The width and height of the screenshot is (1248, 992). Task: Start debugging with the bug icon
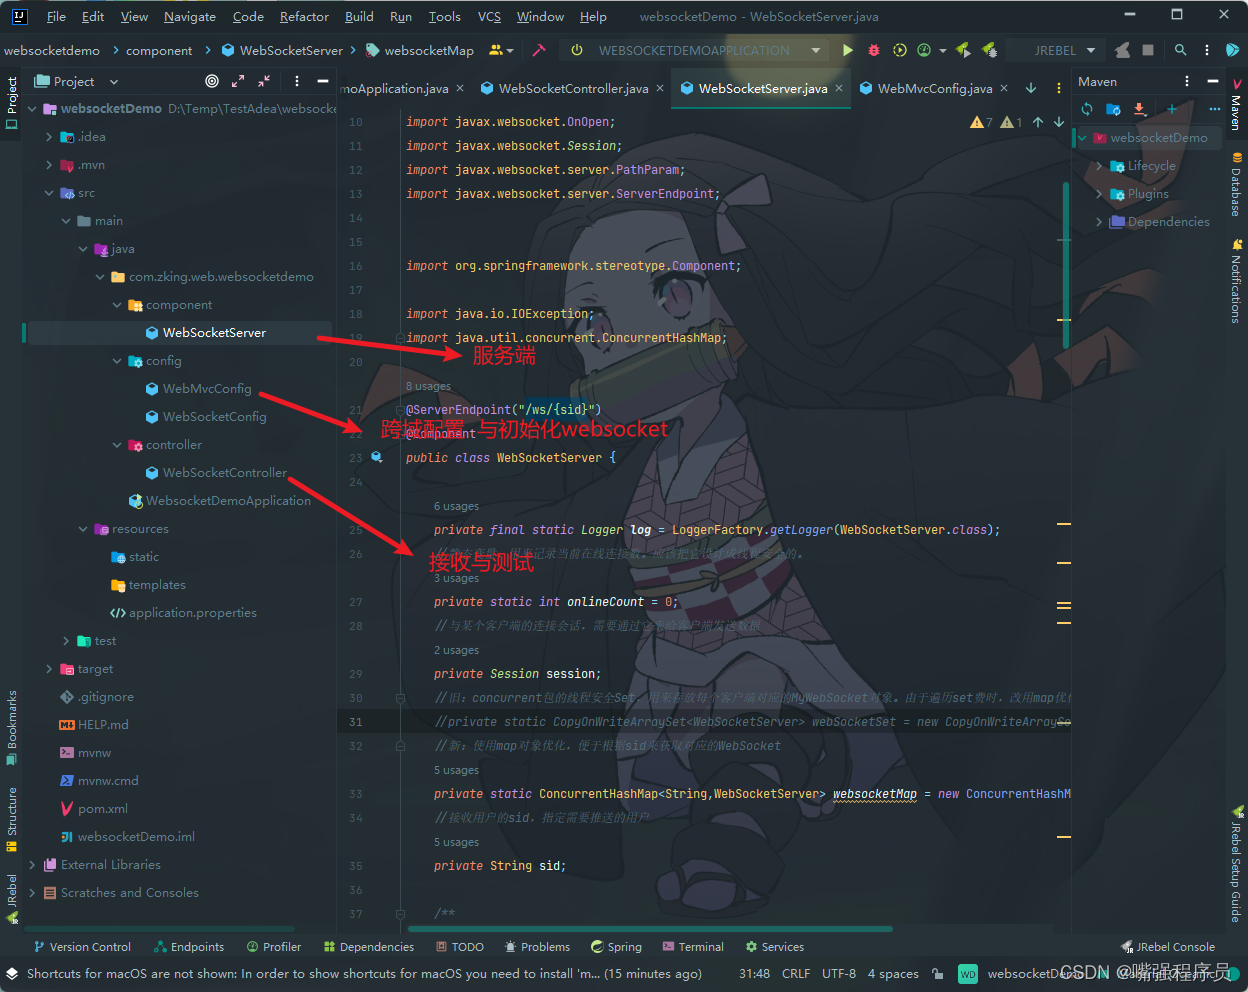coord(874,50)
